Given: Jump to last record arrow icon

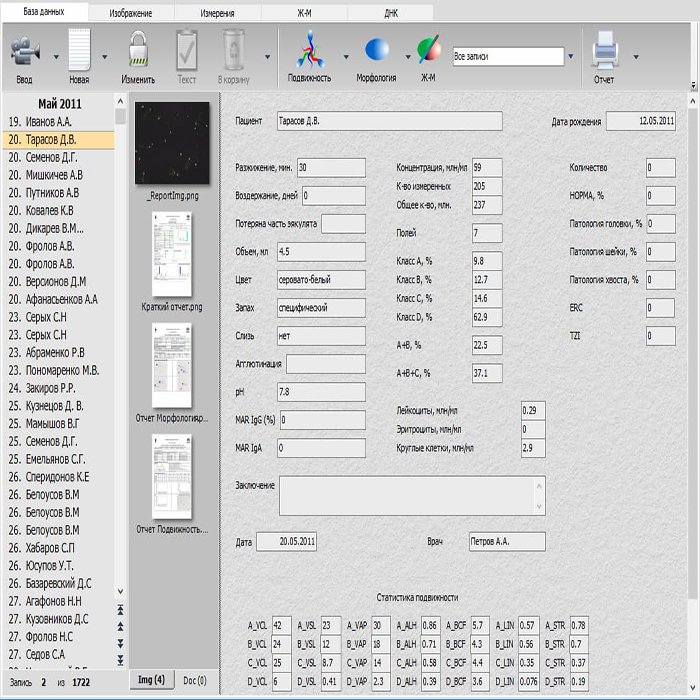Looking at the screenshot, I should [122, 659].
